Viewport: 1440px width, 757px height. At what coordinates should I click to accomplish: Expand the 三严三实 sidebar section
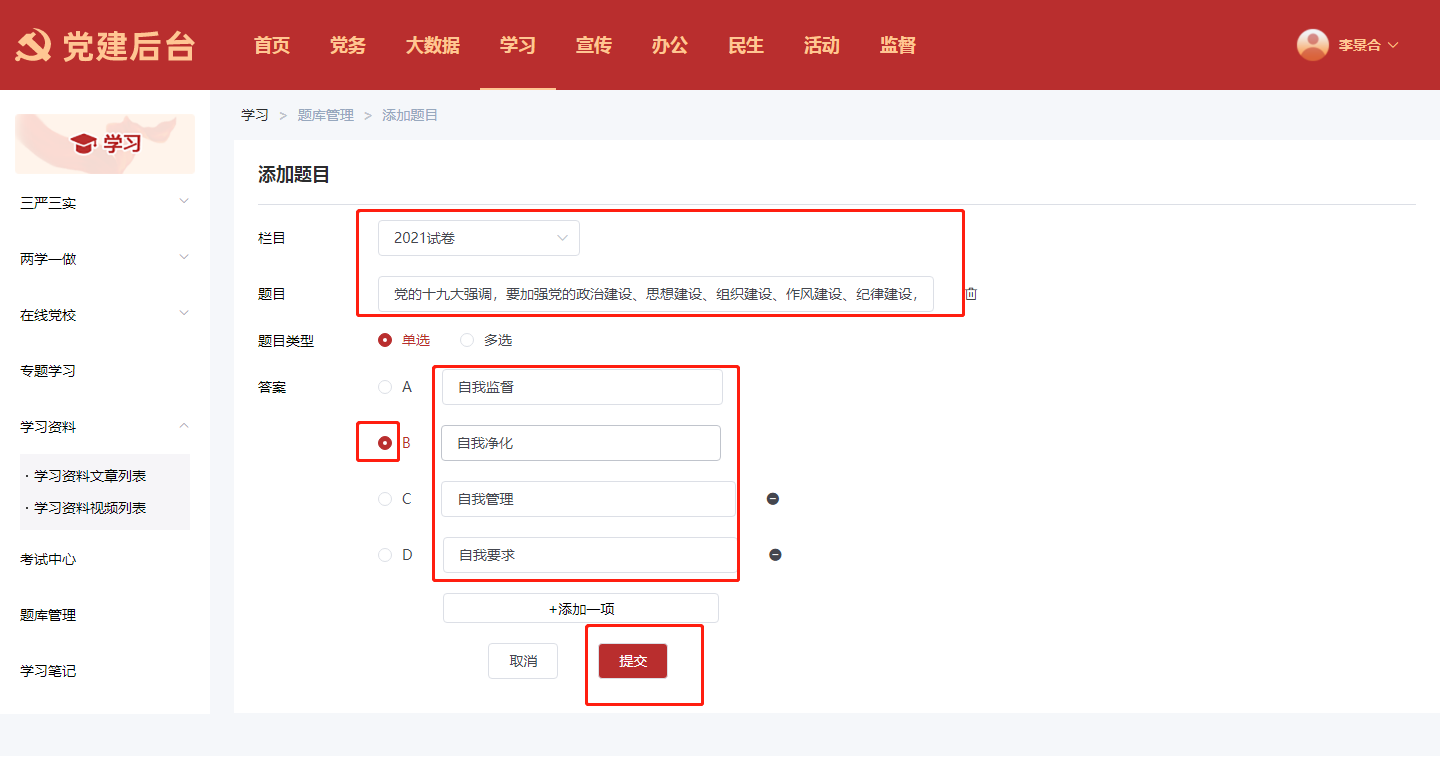click(x=104, y=203)
